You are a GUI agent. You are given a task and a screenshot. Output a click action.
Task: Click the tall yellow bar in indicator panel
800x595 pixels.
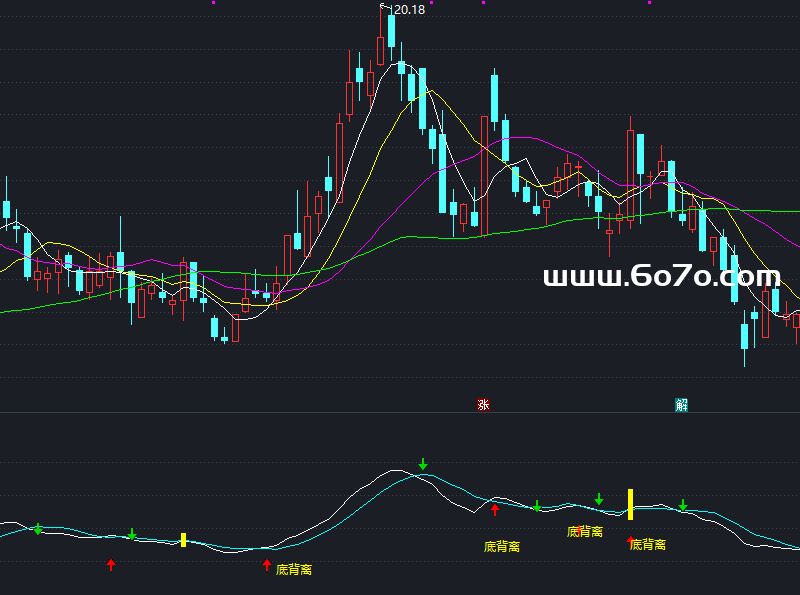pos(631,504)
